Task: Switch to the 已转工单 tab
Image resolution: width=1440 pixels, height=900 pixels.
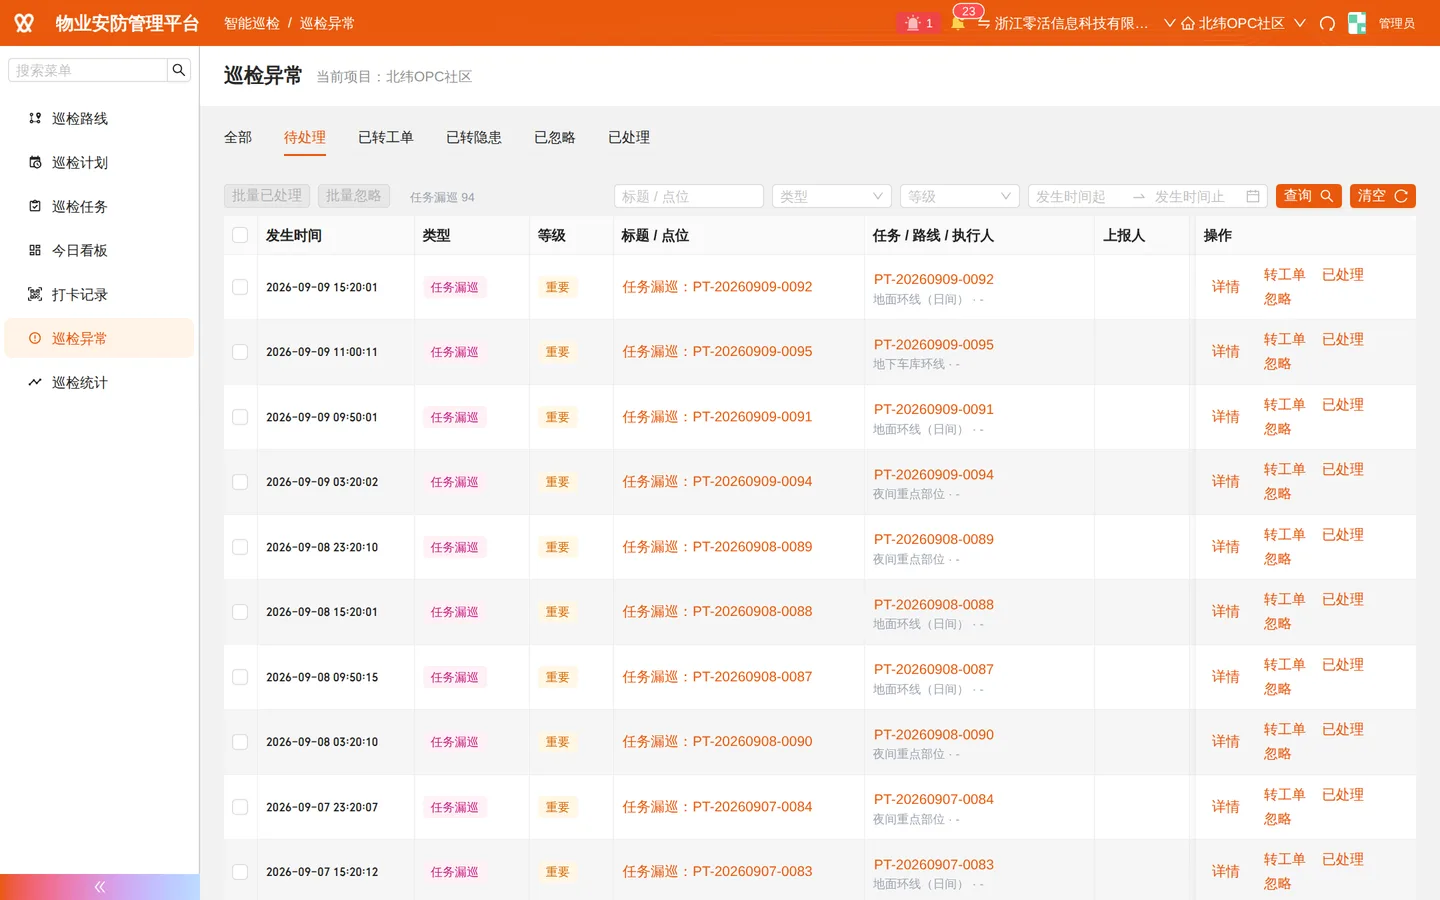Action: (x=386, y=137)
